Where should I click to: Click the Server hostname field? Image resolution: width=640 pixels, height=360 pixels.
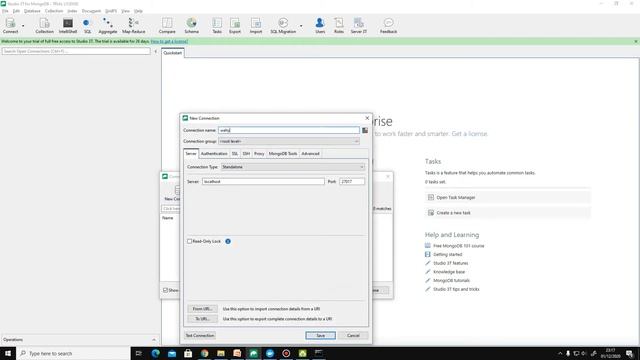click(x=263, y=181)
